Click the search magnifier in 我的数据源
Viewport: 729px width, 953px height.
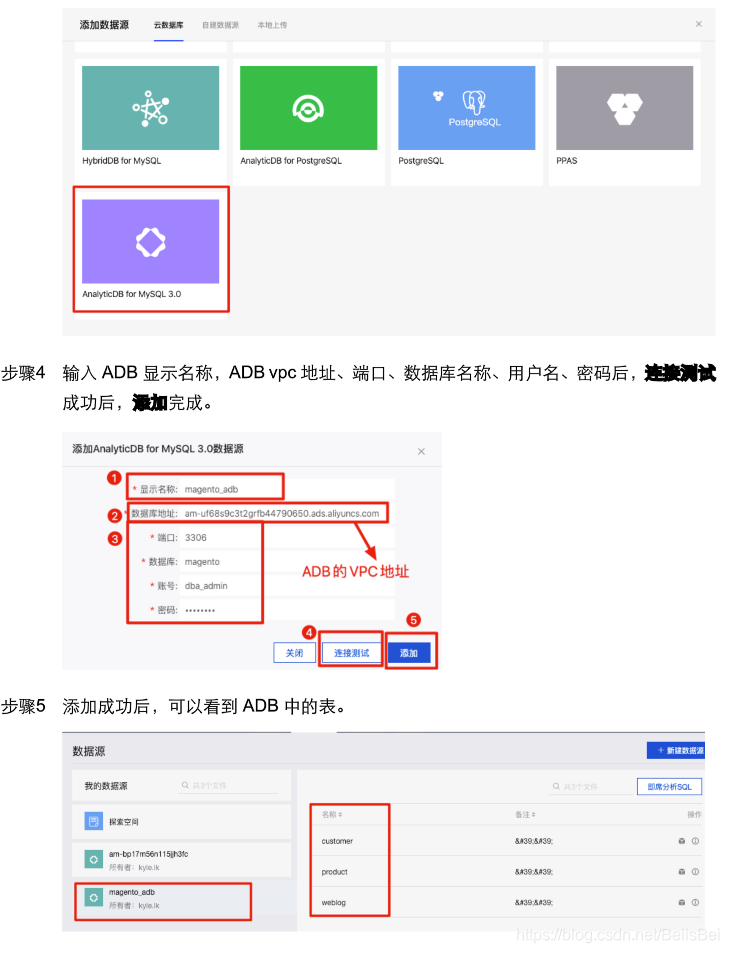(x=185, y=785)
